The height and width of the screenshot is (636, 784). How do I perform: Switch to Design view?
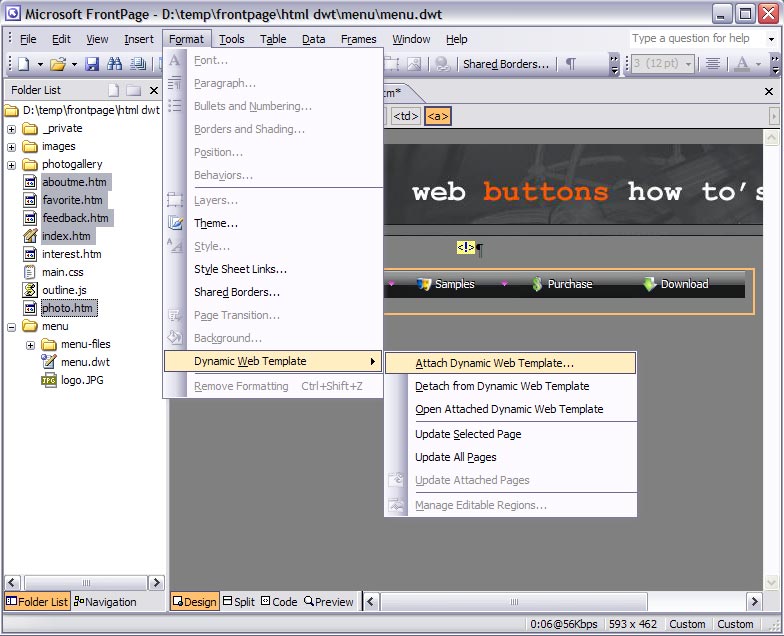click(194, 602)
